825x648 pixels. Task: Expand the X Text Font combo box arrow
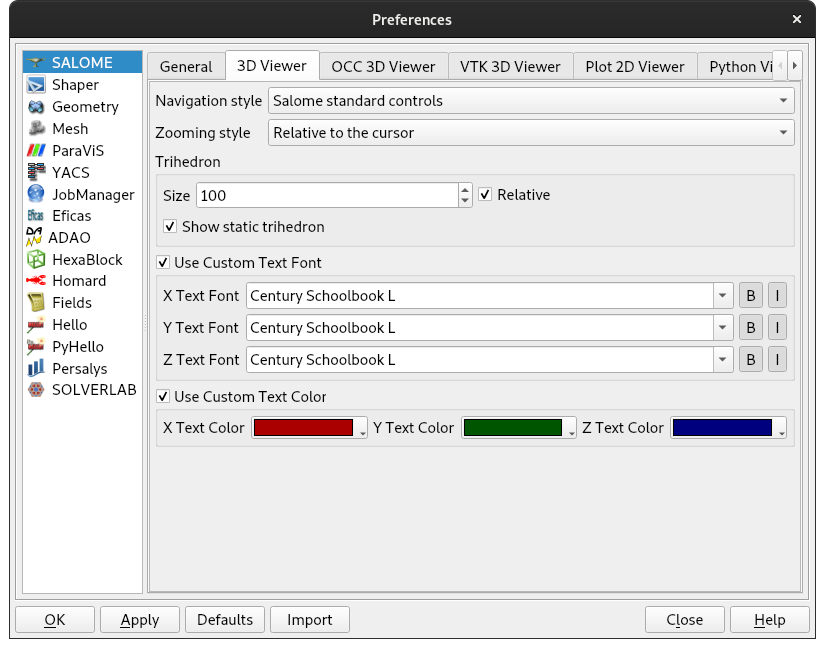[x=723, y=296]
